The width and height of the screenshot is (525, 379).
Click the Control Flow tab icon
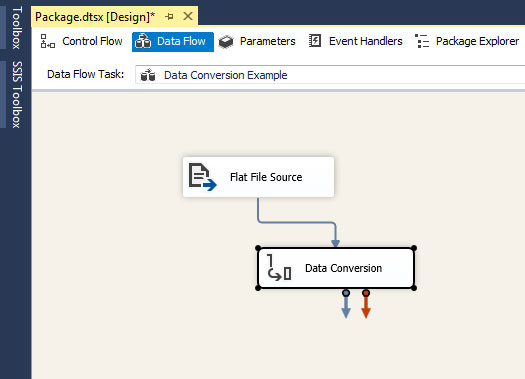[48, 41]
